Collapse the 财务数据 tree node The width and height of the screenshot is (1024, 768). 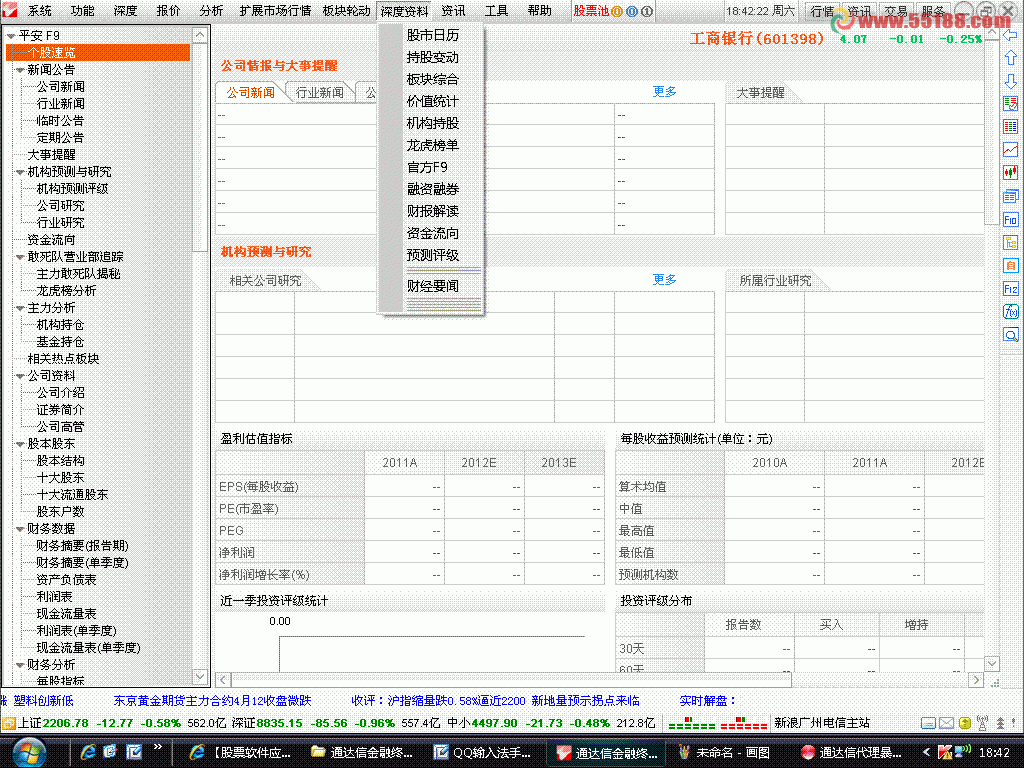pos(20,528)
